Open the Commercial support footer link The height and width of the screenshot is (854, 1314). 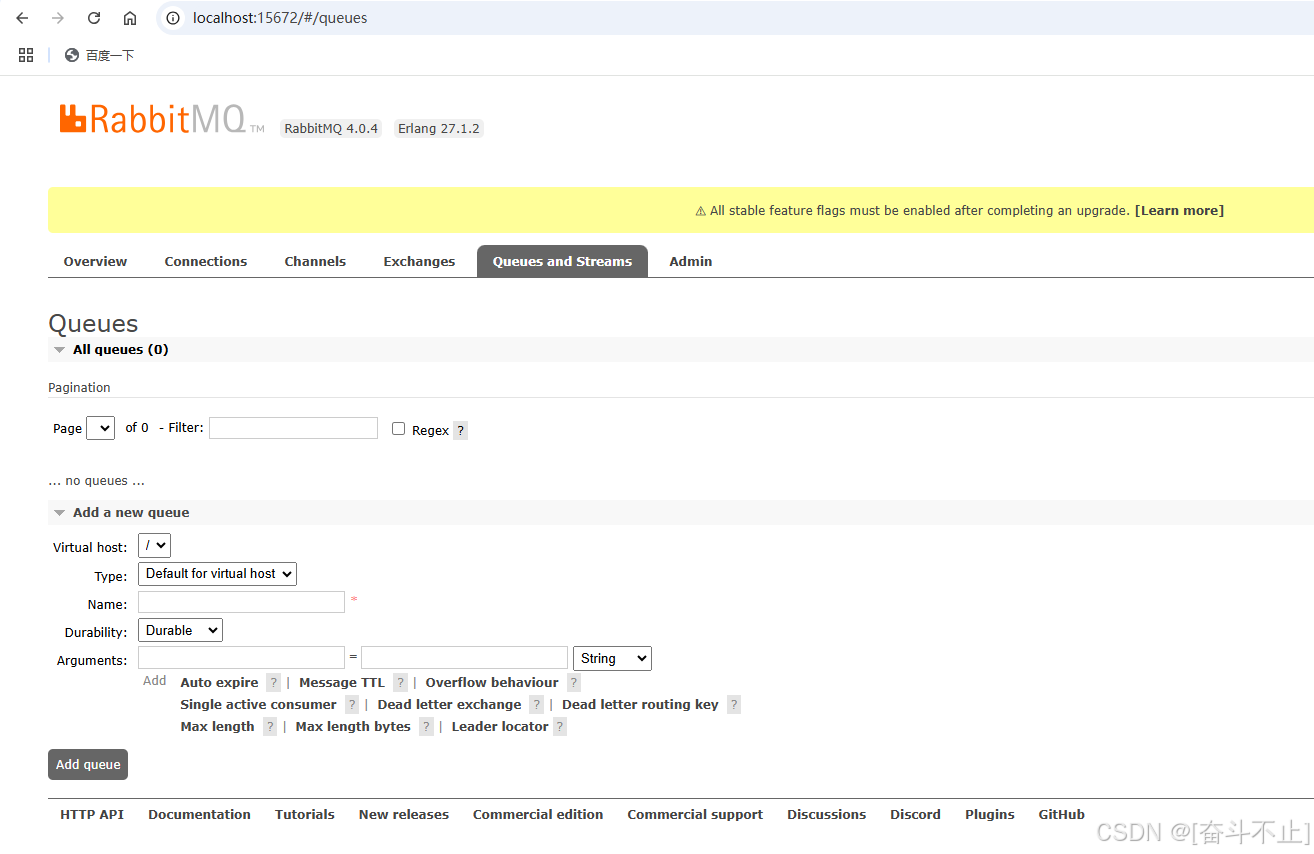(695, 815)
